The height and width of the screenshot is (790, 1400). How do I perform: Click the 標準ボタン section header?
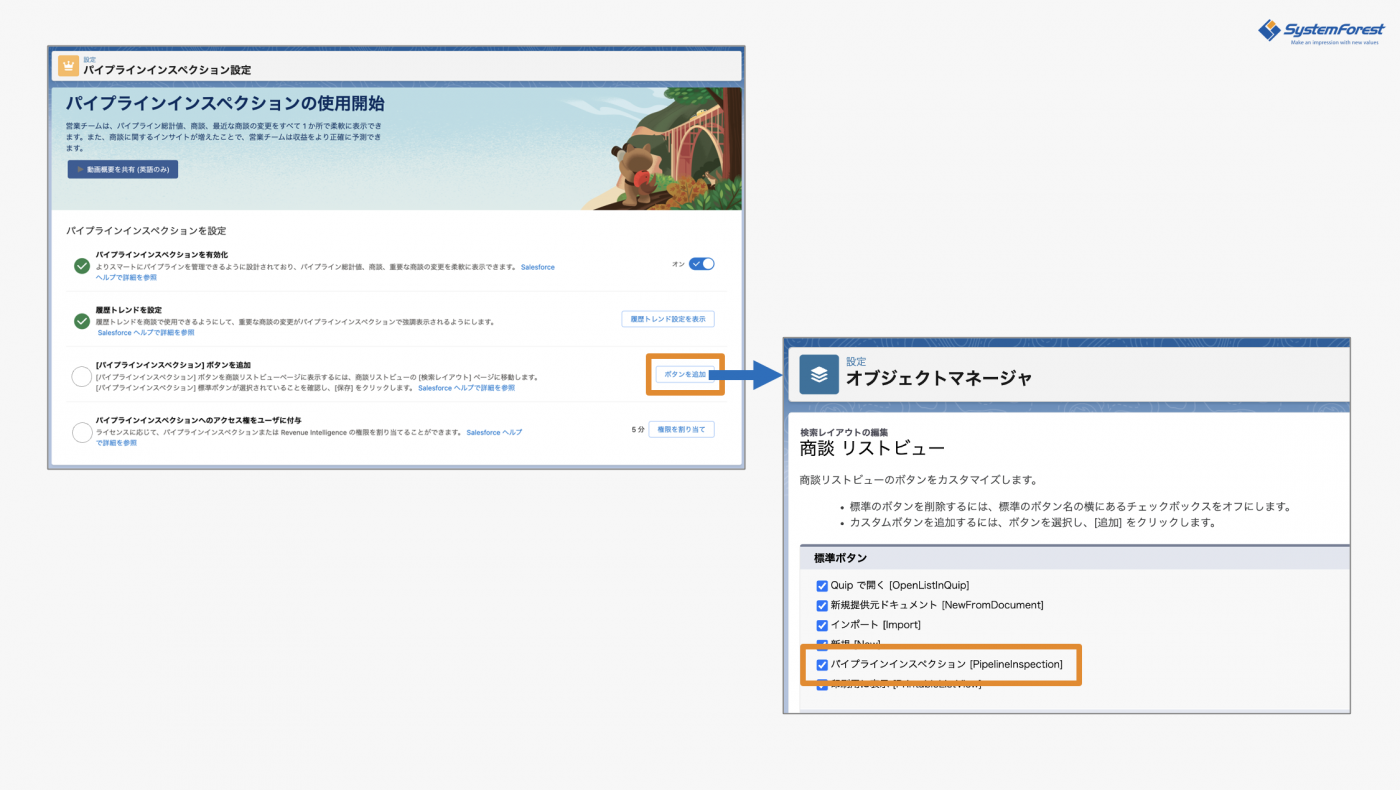pos(1075,558)
